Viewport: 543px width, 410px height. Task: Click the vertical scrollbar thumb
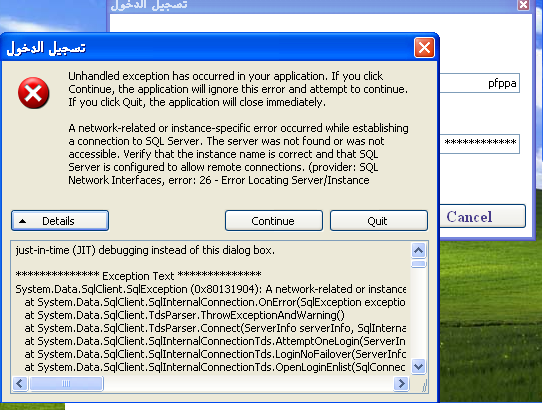[419, 264]
